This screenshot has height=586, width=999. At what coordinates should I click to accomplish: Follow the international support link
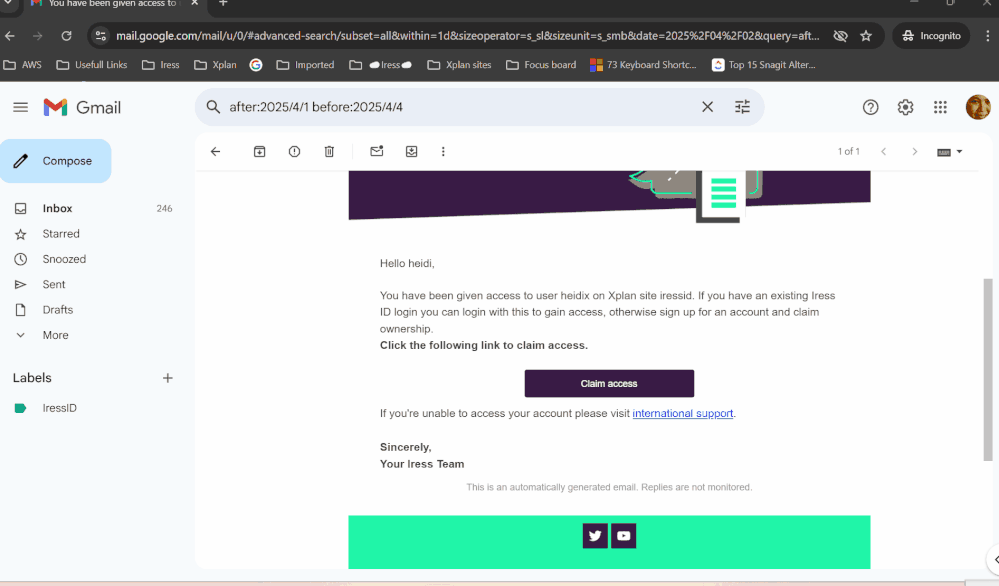click(x=683, y=413)
